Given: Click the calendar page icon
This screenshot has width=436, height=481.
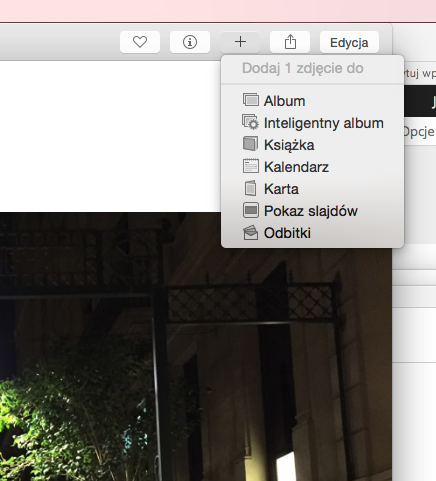Looking at the screenshot, I should click(x=251, y=166).
